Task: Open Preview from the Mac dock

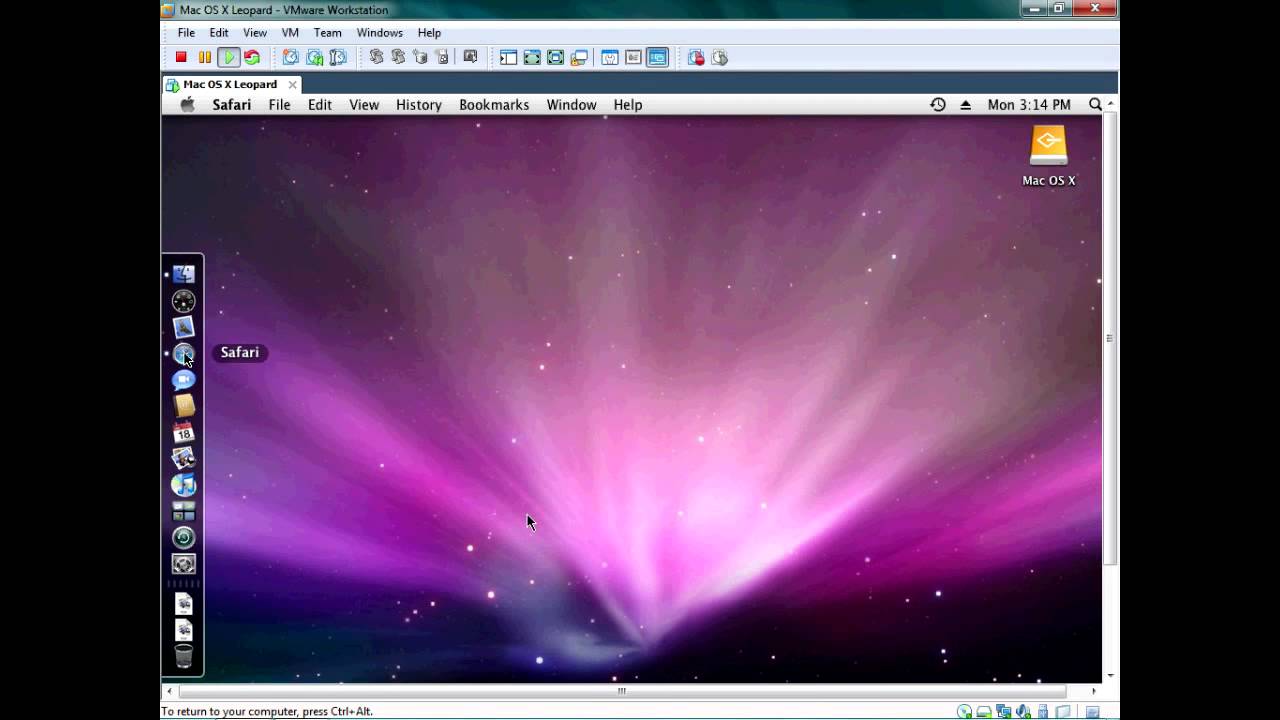Action: (x=183, y=458)
